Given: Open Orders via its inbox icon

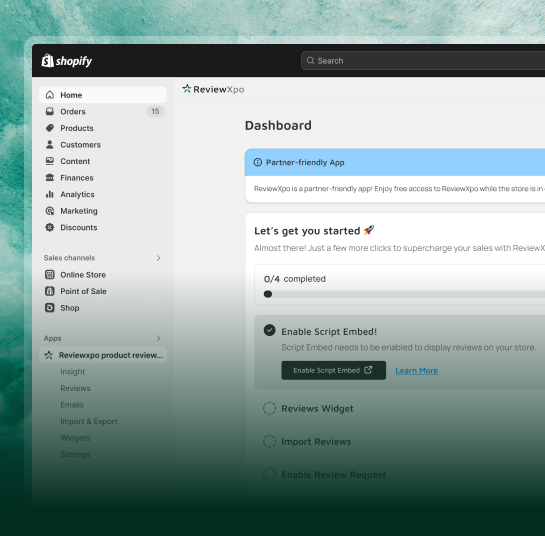Looking at the screenshot, I should [50, 111].
